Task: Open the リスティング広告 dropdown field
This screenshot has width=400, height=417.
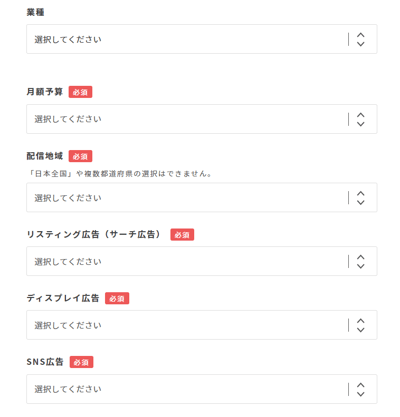Action: (202, 261)
